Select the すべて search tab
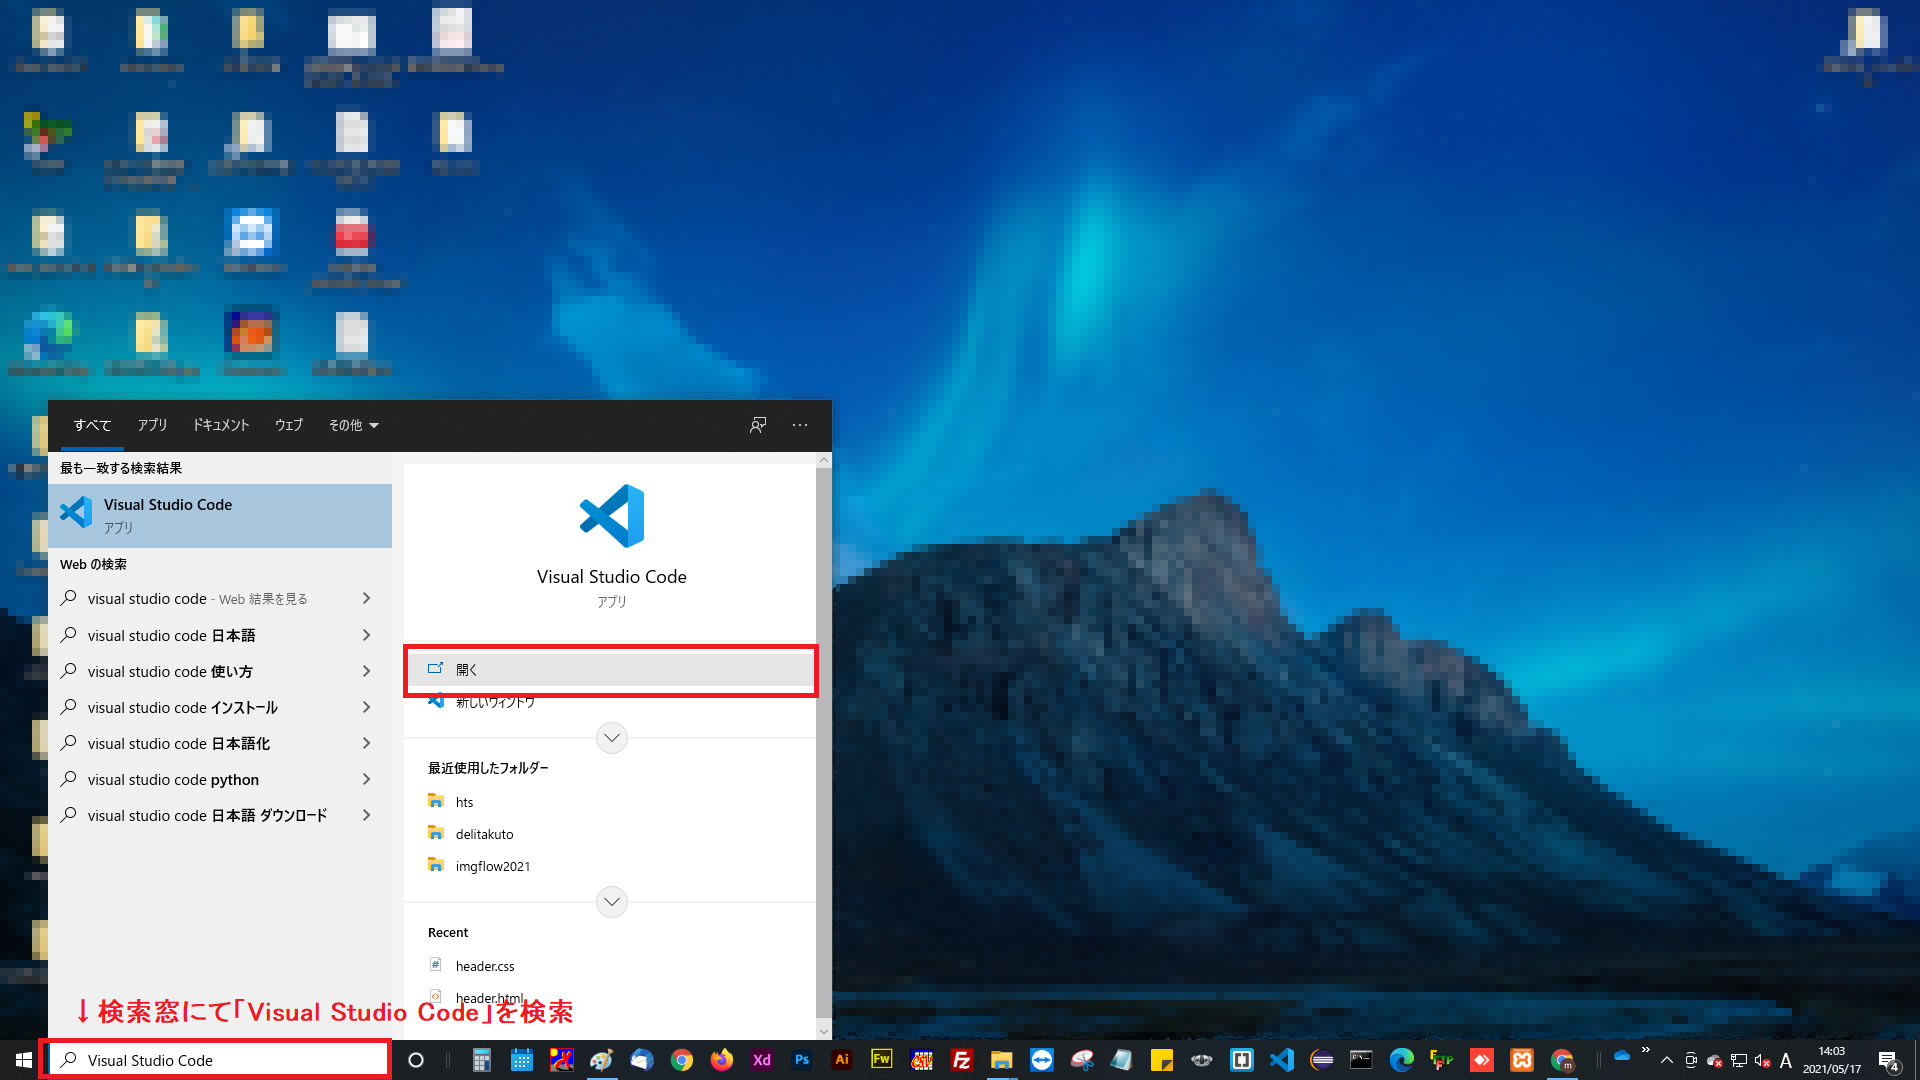This screenshot has width=1920, height=1080. pos(92,425)
